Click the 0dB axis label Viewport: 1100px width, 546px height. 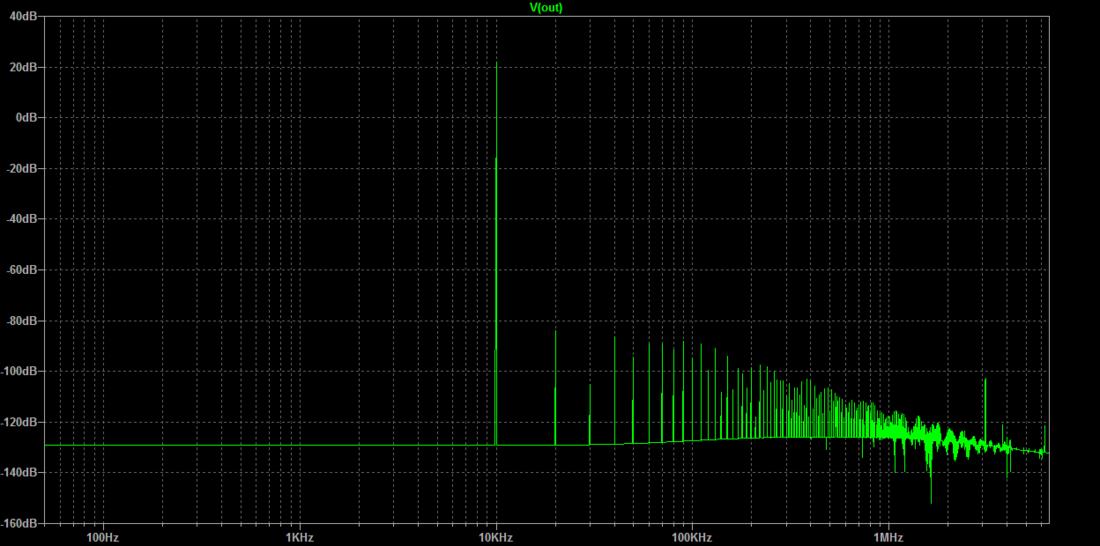pos(26,118)
